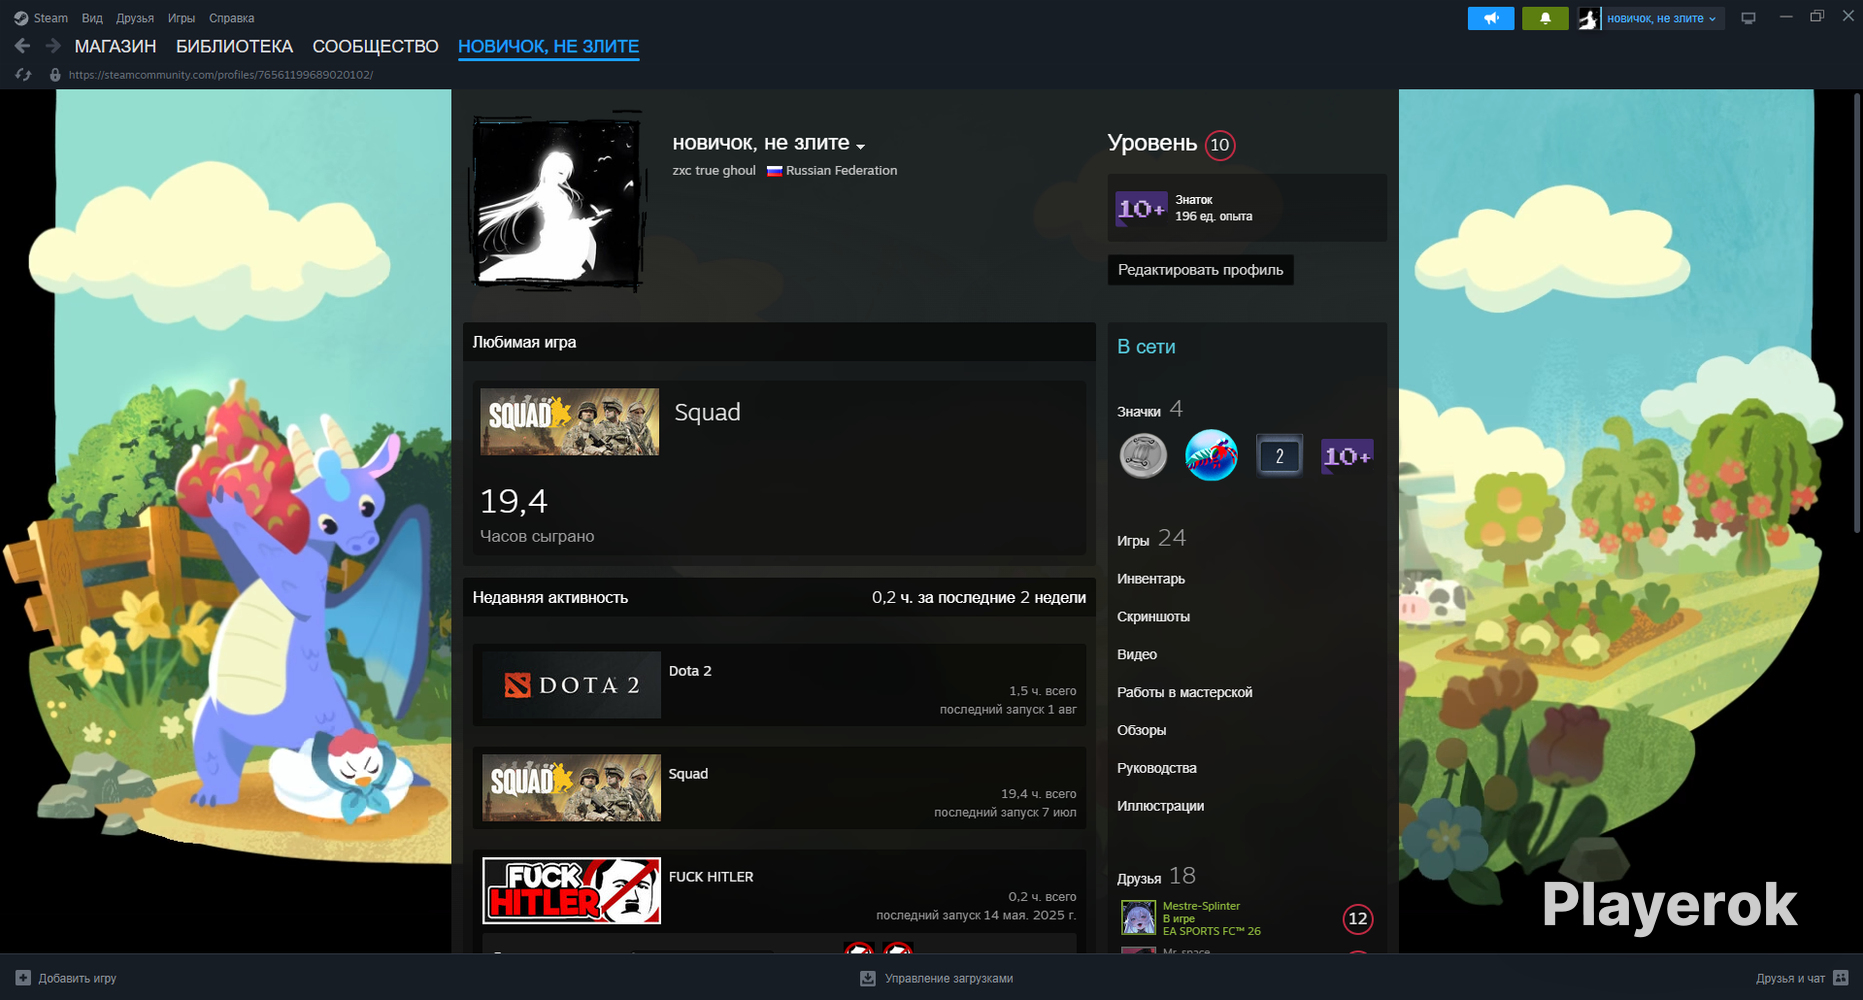
Task: Click the steamcommunity profile URL field
Action: 221,75
